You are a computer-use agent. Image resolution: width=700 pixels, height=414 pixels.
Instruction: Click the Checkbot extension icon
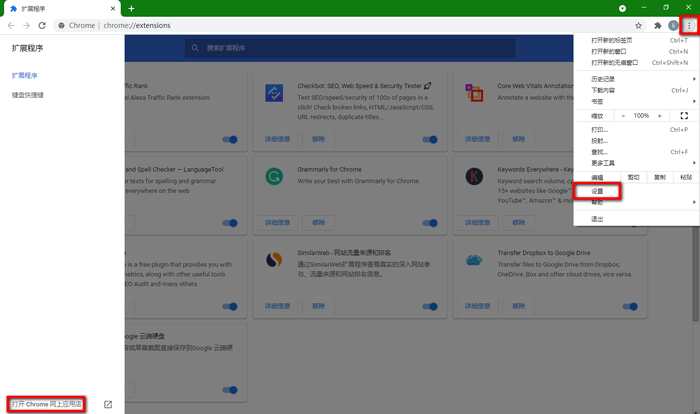click(x=274, y=93)
